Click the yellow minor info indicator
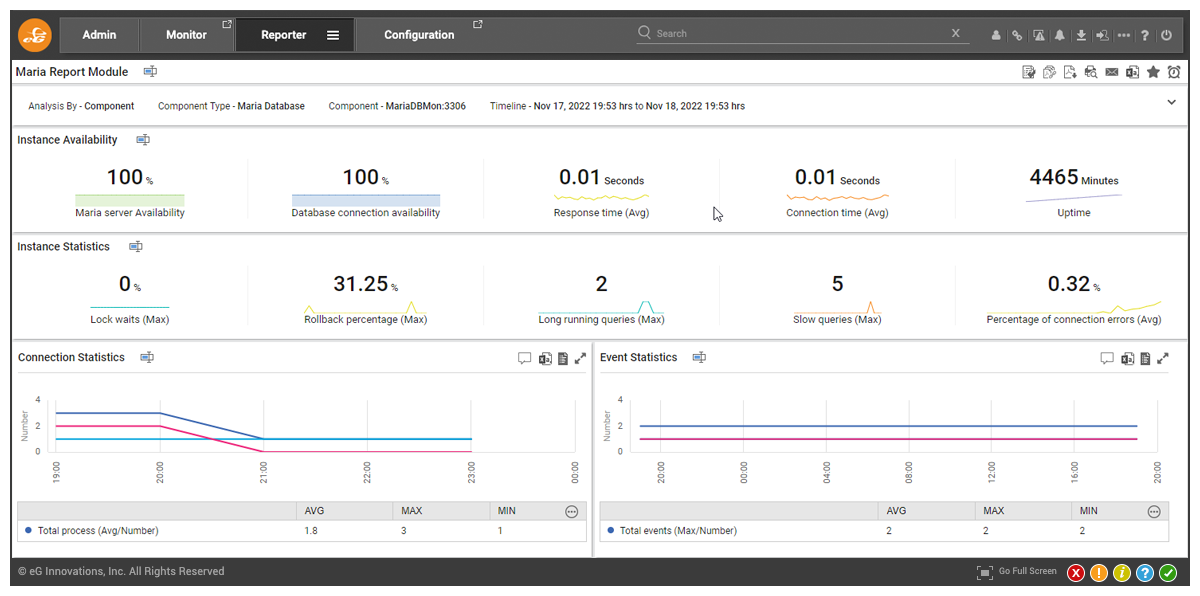The height and width of the screenshot is (596, 1200). (x=1122, y=573)
